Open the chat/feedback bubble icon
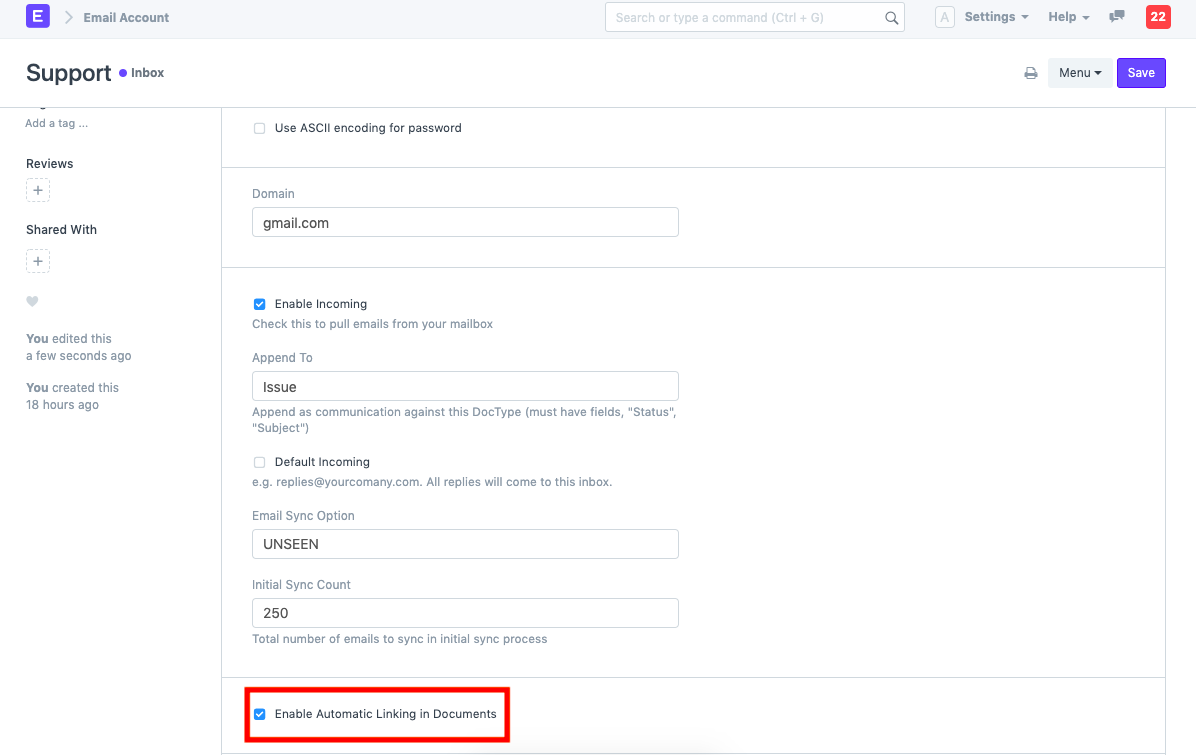The height and width of the screenshot is (755, 1196). pyautogui.click(x=1116, y=17)
